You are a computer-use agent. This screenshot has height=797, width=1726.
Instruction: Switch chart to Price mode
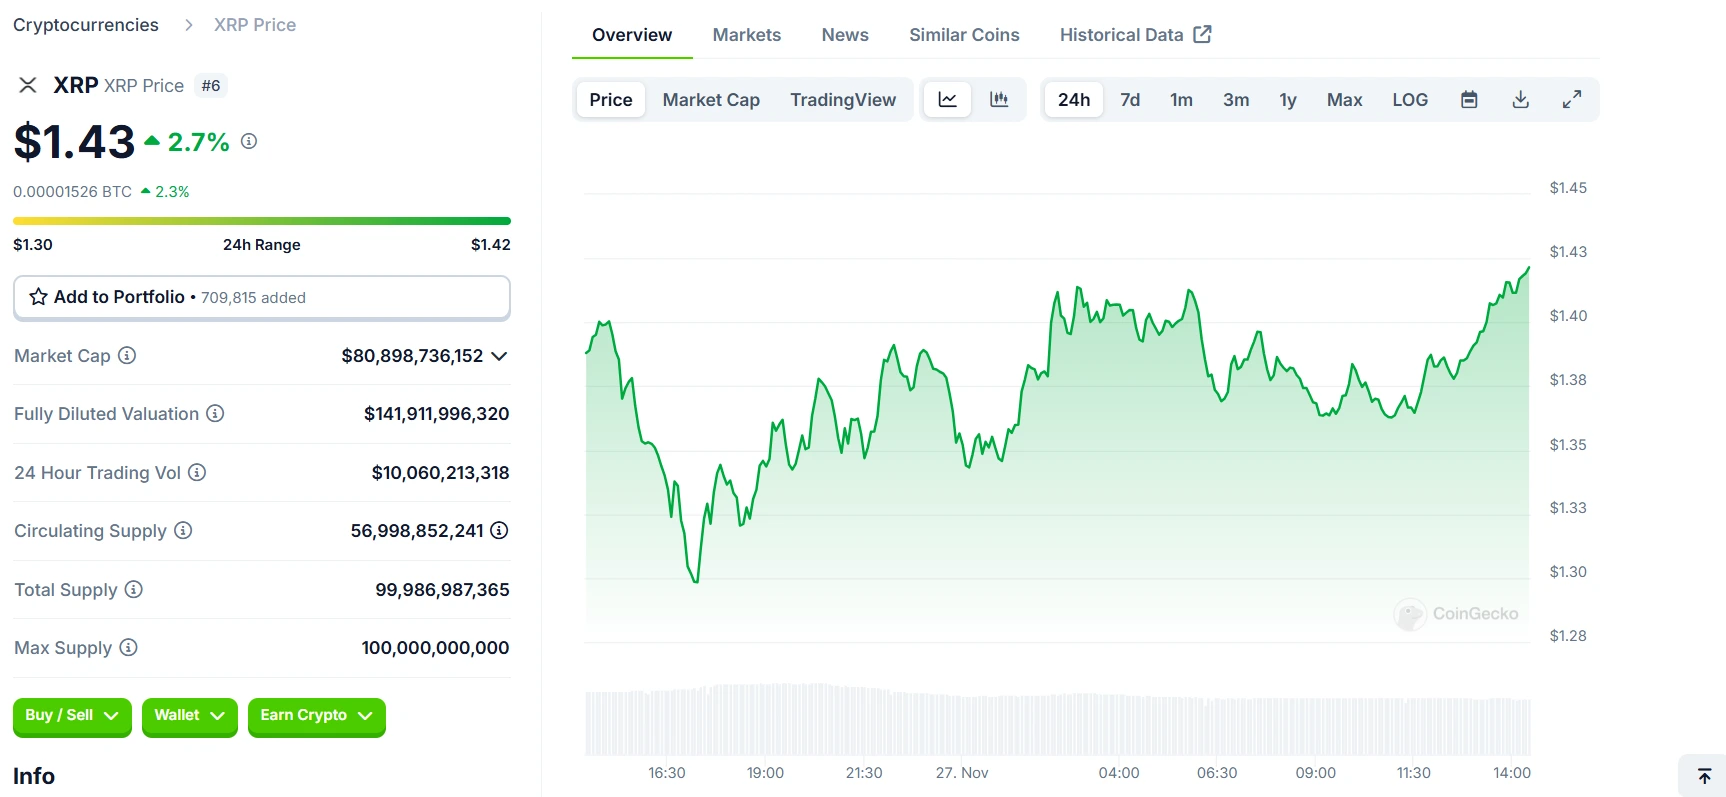pyautogui.click(x=611, y=99)
